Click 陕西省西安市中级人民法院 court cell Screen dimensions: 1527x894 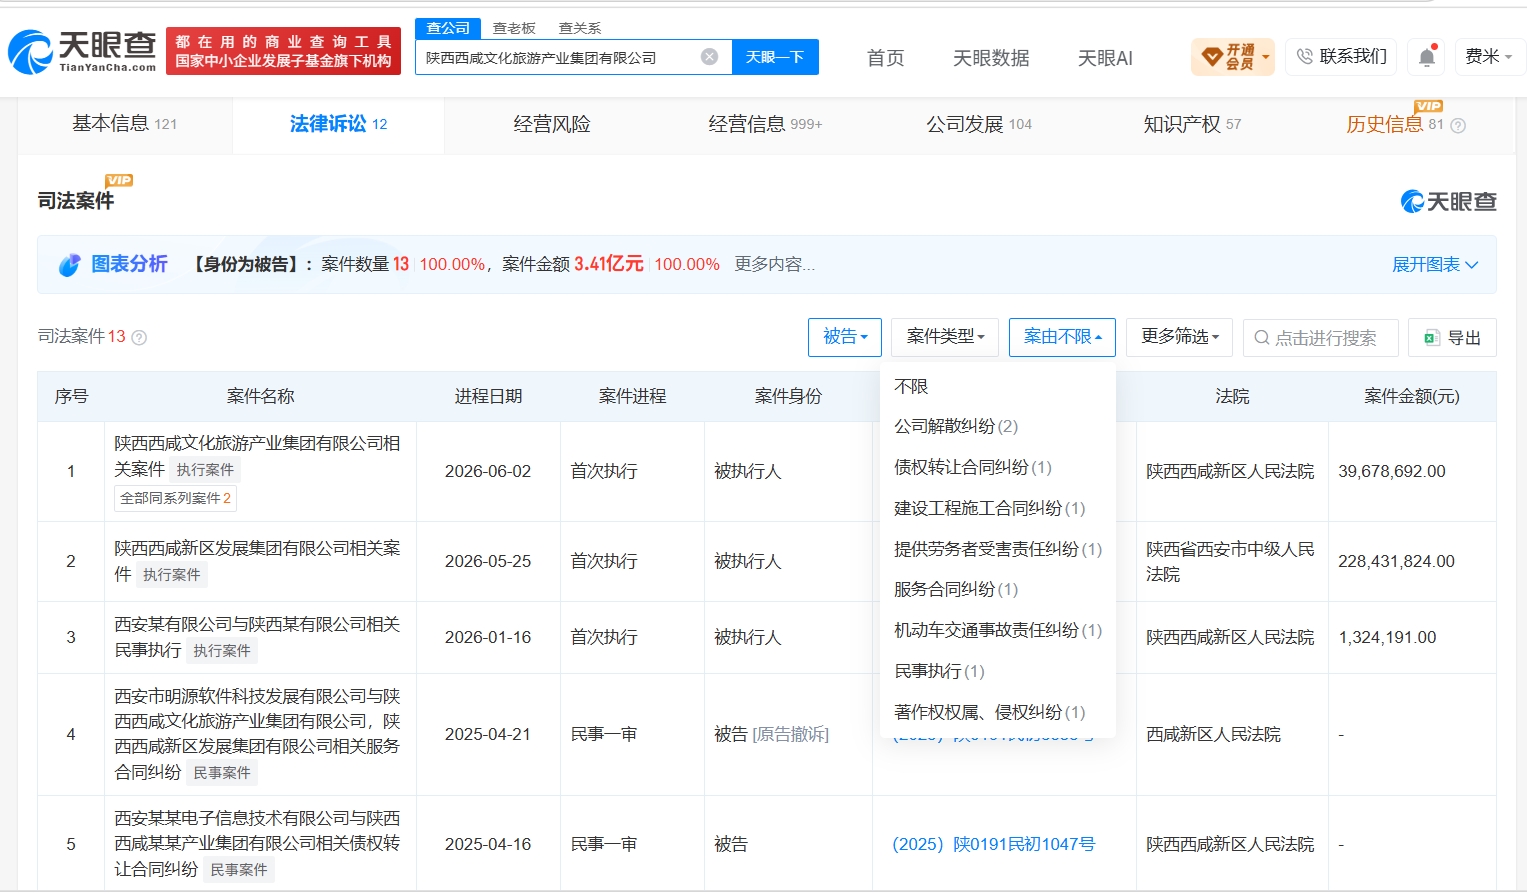coord(1230,561)
